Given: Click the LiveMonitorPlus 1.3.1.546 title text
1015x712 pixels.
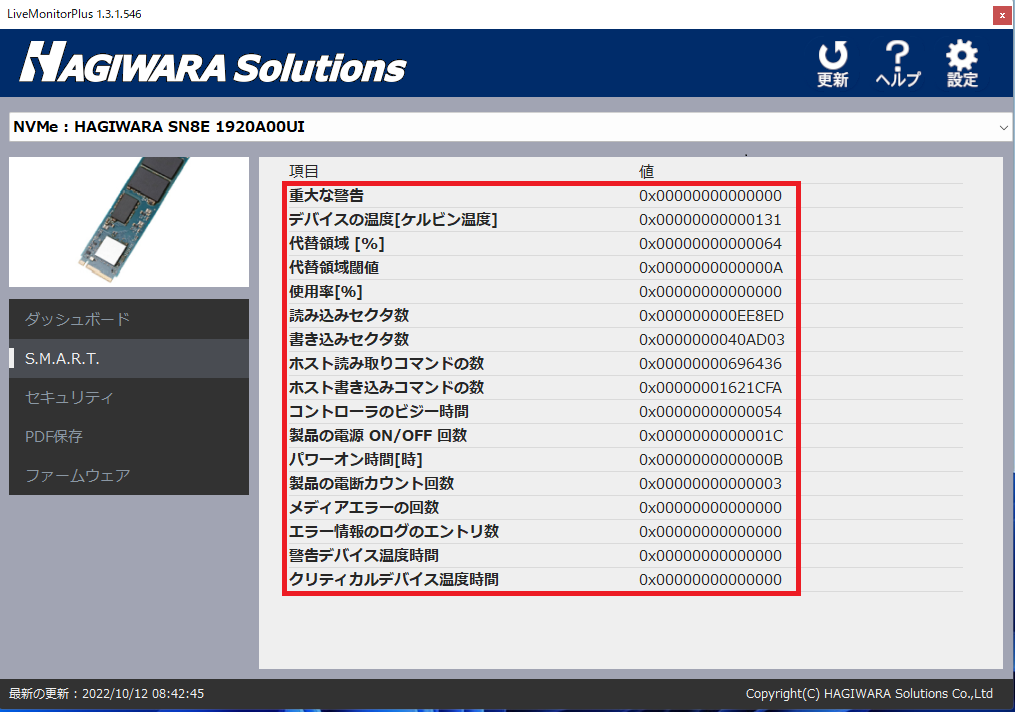Looking at the screenshot, I should 74,14.
